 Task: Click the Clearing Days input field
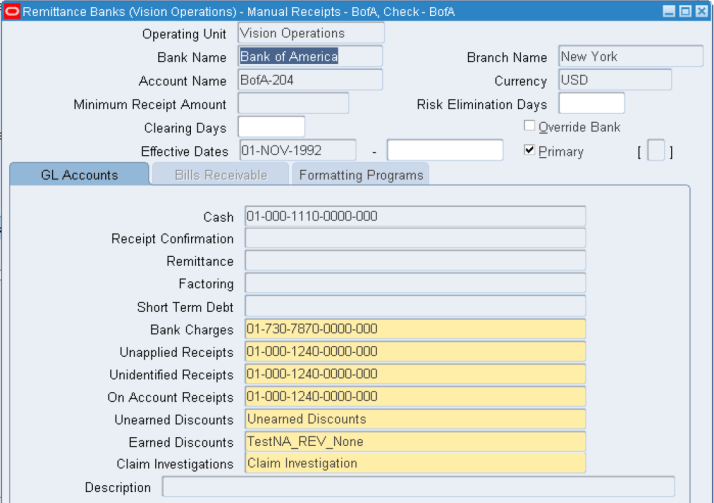tap(270, 127)
